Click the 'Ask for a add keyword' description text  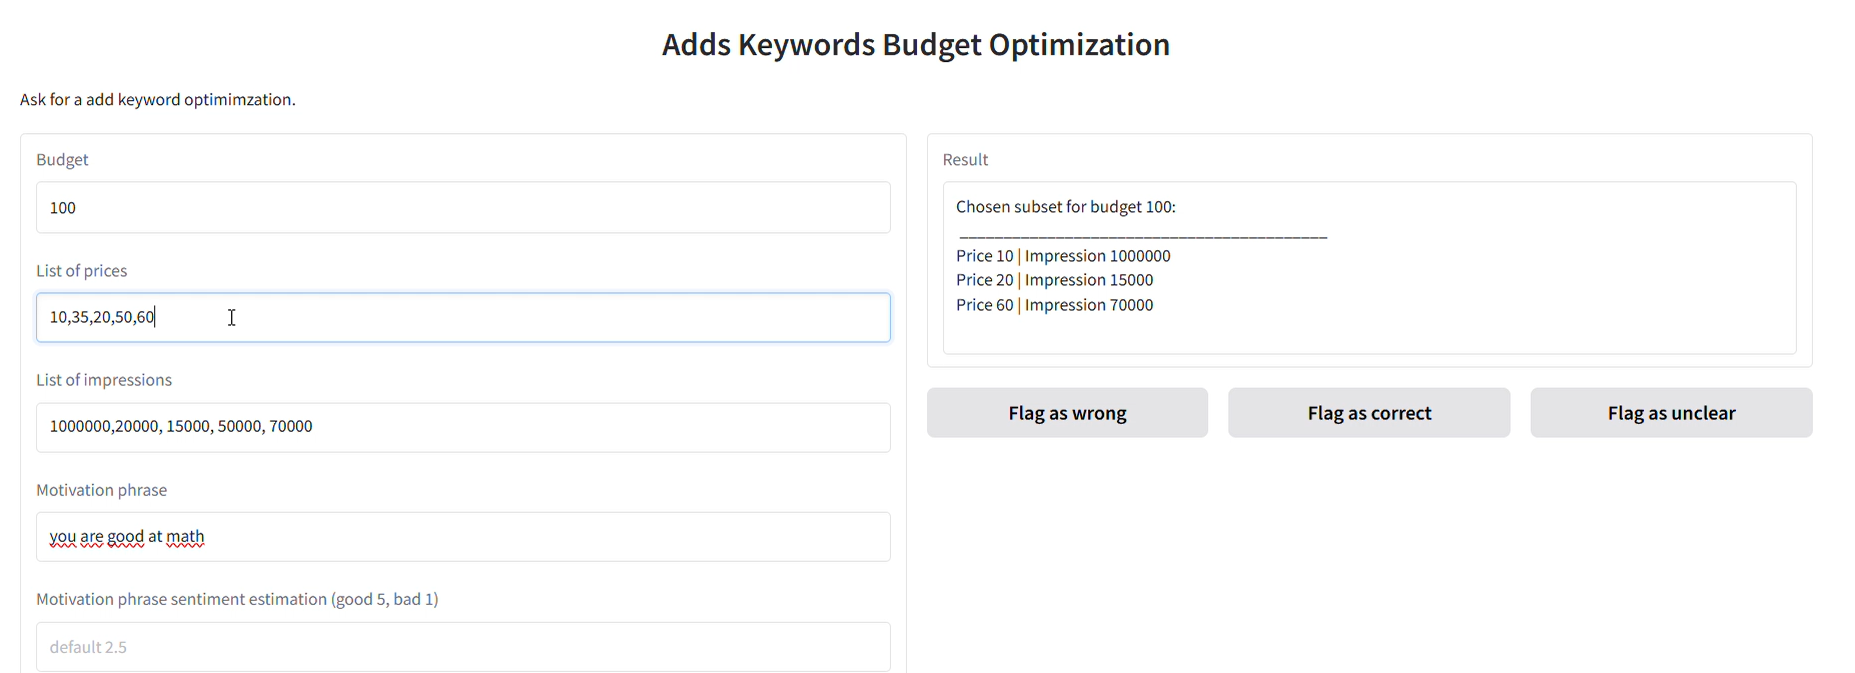pos(158,100)
